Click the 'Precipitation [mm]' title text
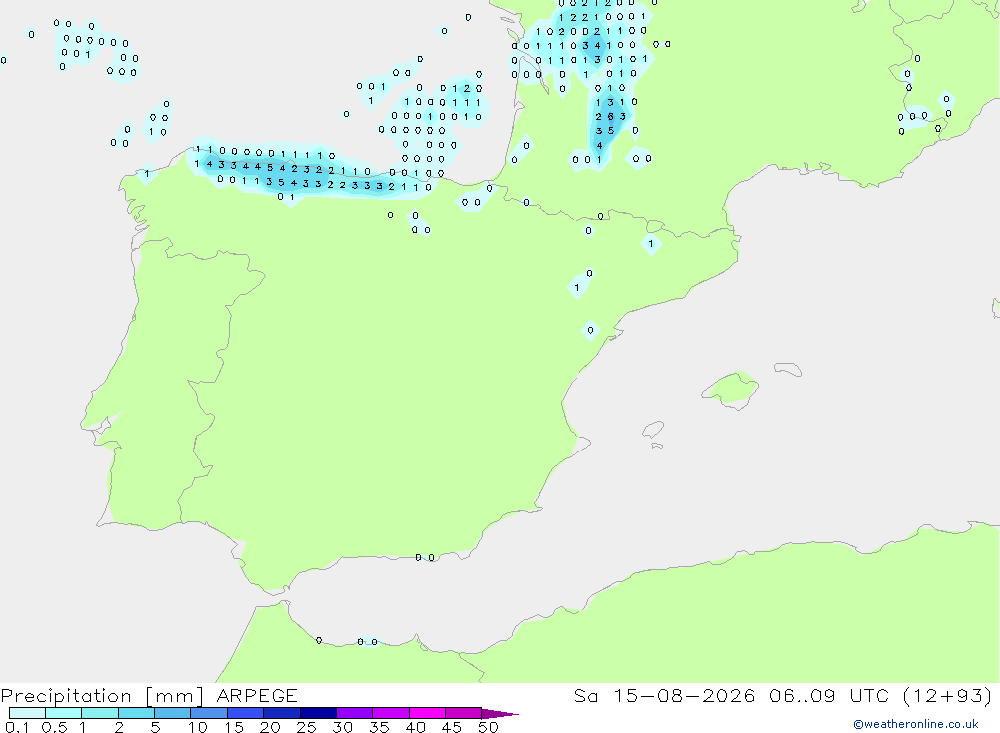The image size is (1000, 733). point(102,696)
